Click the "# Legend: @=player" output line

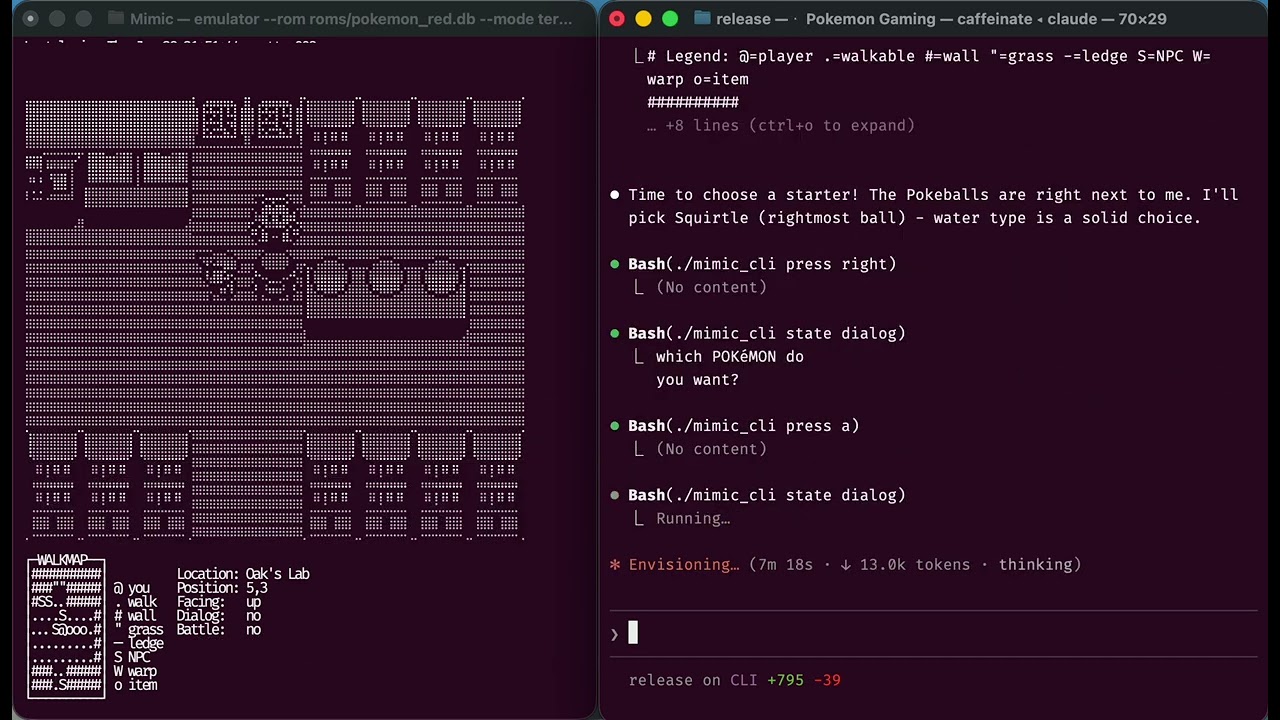point(929,56)
